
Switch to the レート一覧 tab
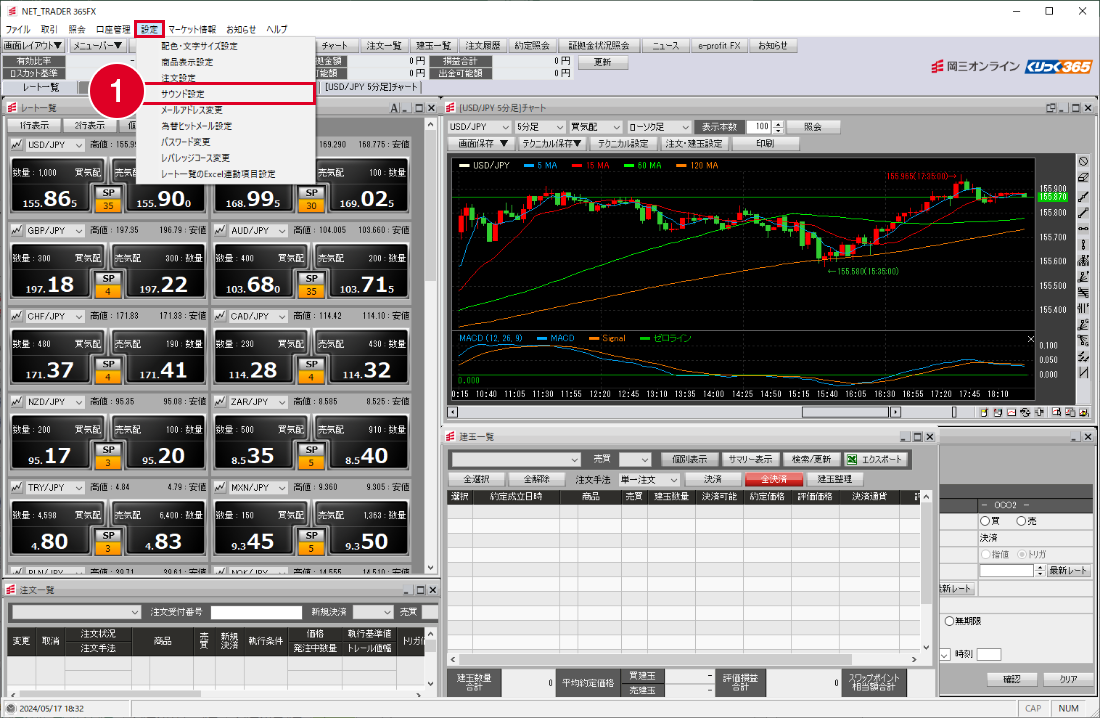click(x=41, y=87)
